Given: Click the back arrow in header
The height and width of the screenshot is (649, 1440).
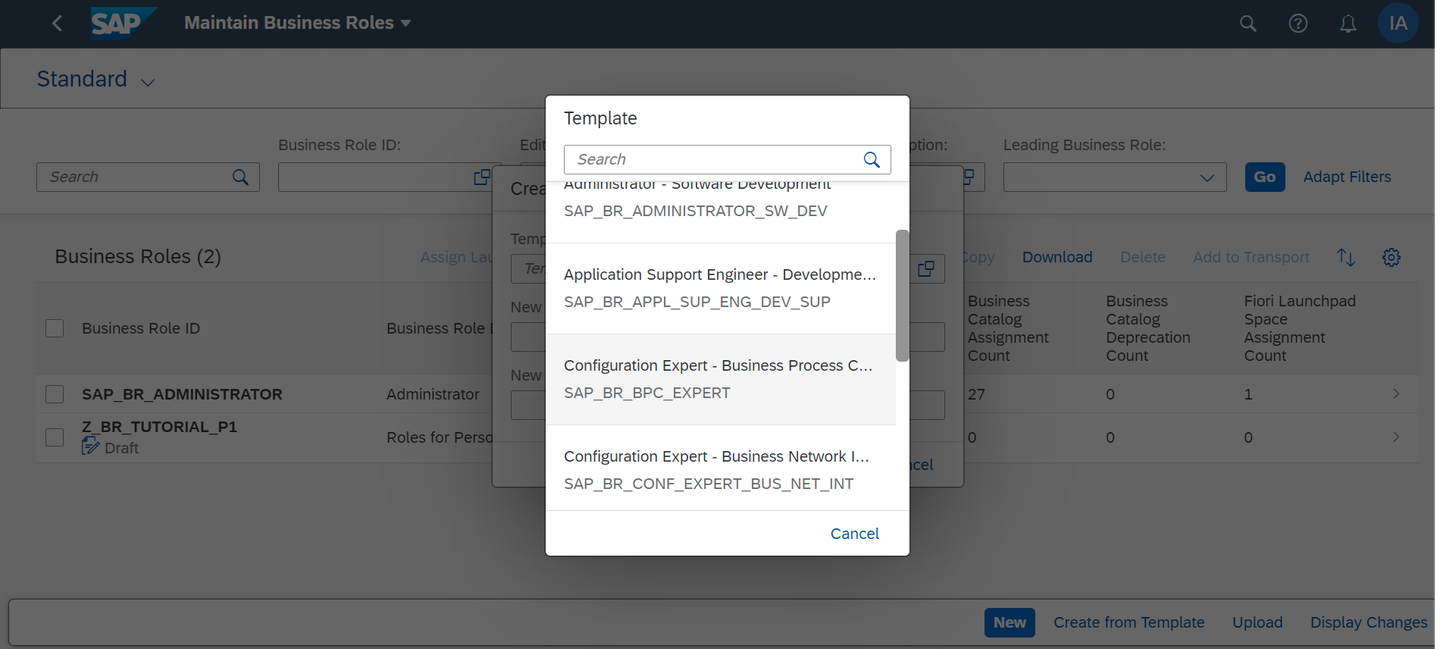Looking at the screenshot, I should click(57, 23).
